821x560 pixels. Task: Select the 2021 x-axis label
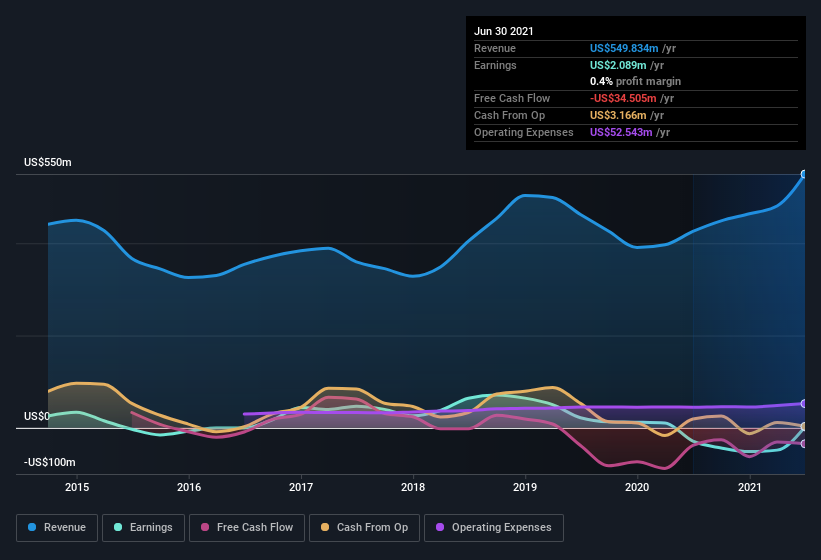click(x=750, y=487)
